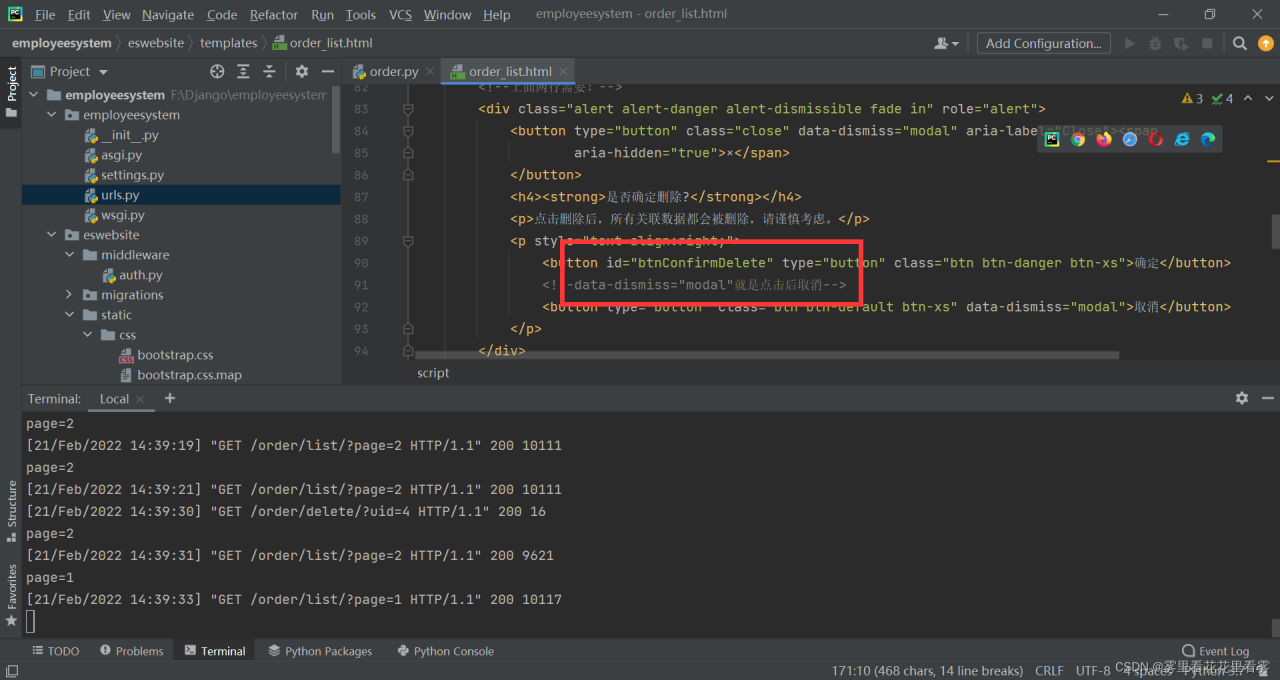This screenshot has width=1280, height=680.
Task: Collapse the css folder
Action: (87, 335)
